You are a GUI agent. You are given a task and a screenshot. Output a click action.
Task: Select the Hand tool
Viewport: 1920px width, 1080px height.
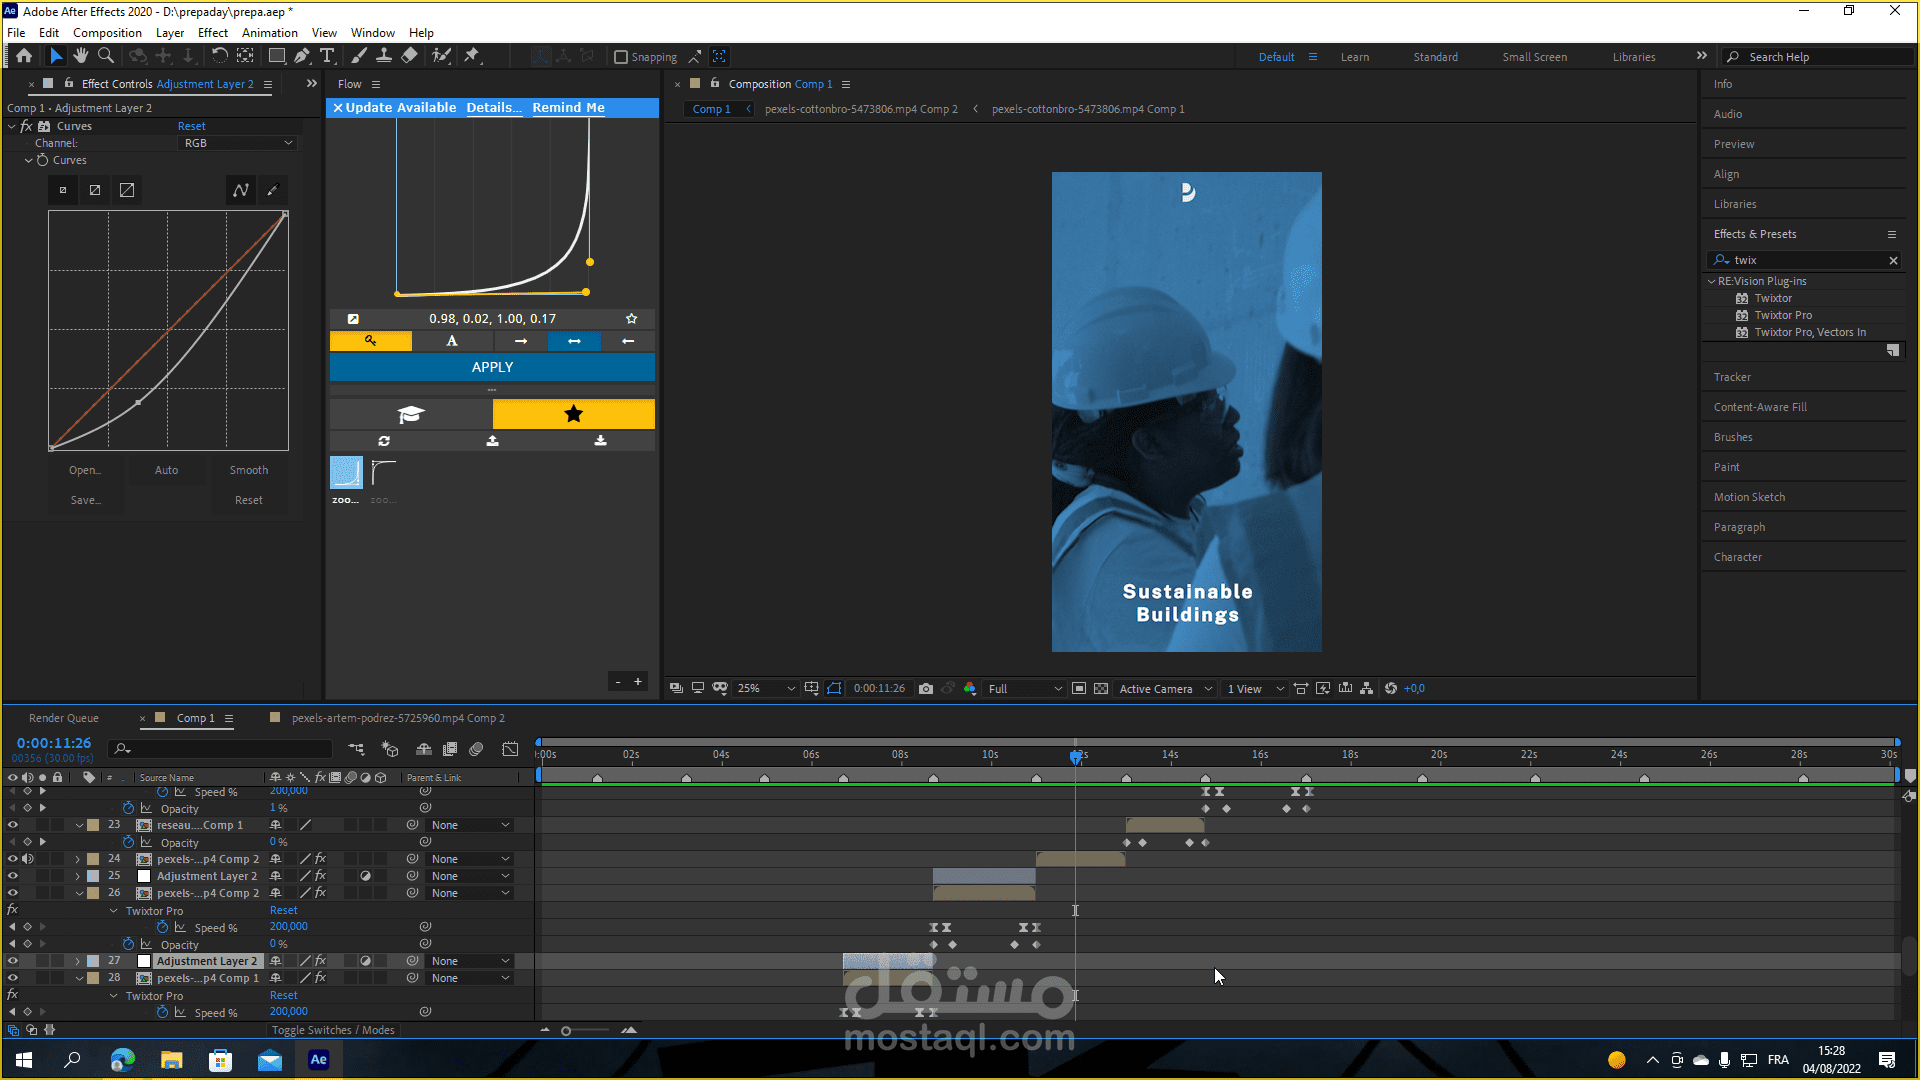[81, 56]
